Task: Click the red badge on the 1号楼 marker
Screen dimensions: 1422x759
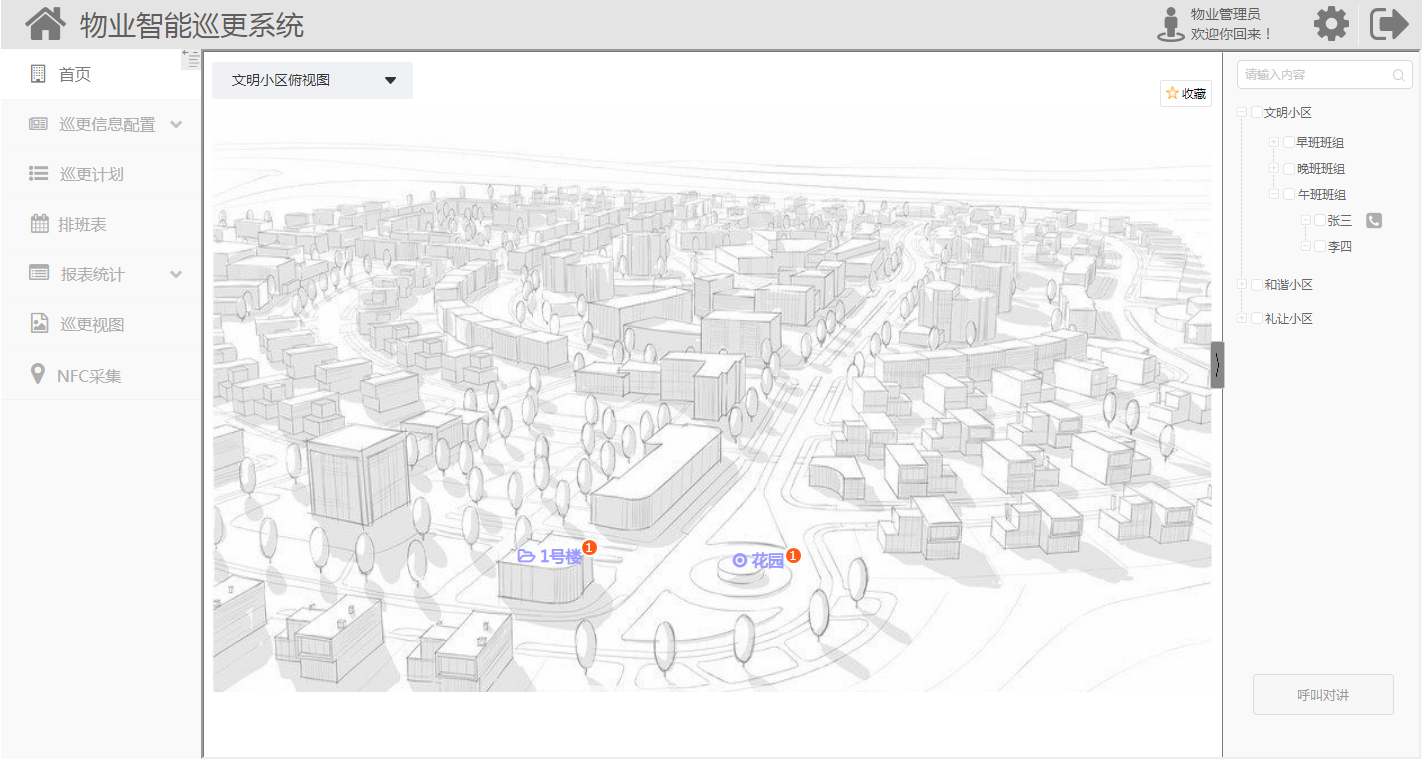Action: point(590,547)
